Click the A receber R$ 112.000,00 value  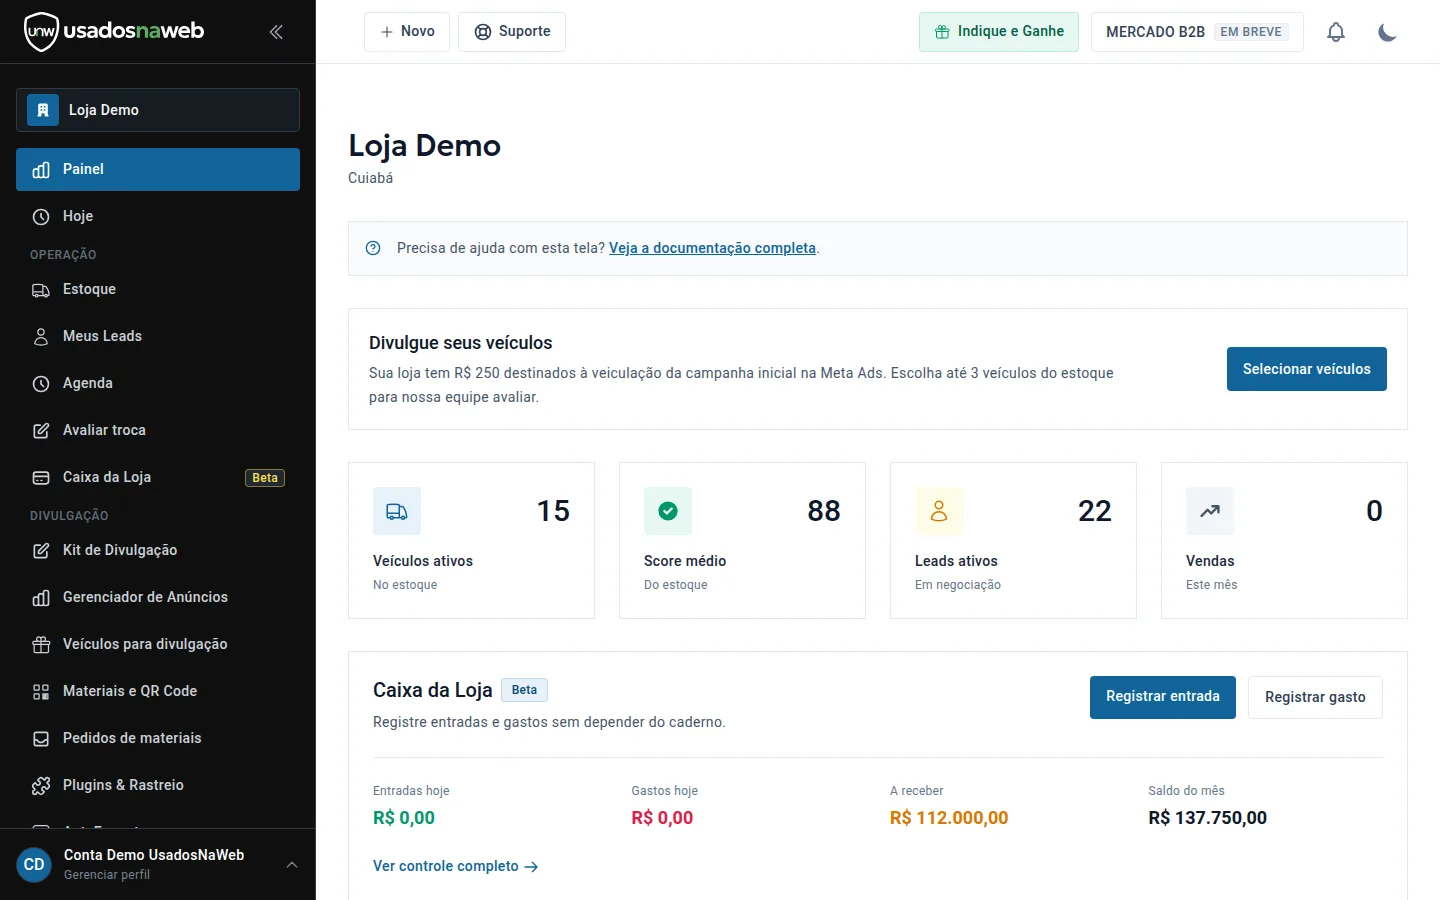pyautogui.click(x=949, y=818)
